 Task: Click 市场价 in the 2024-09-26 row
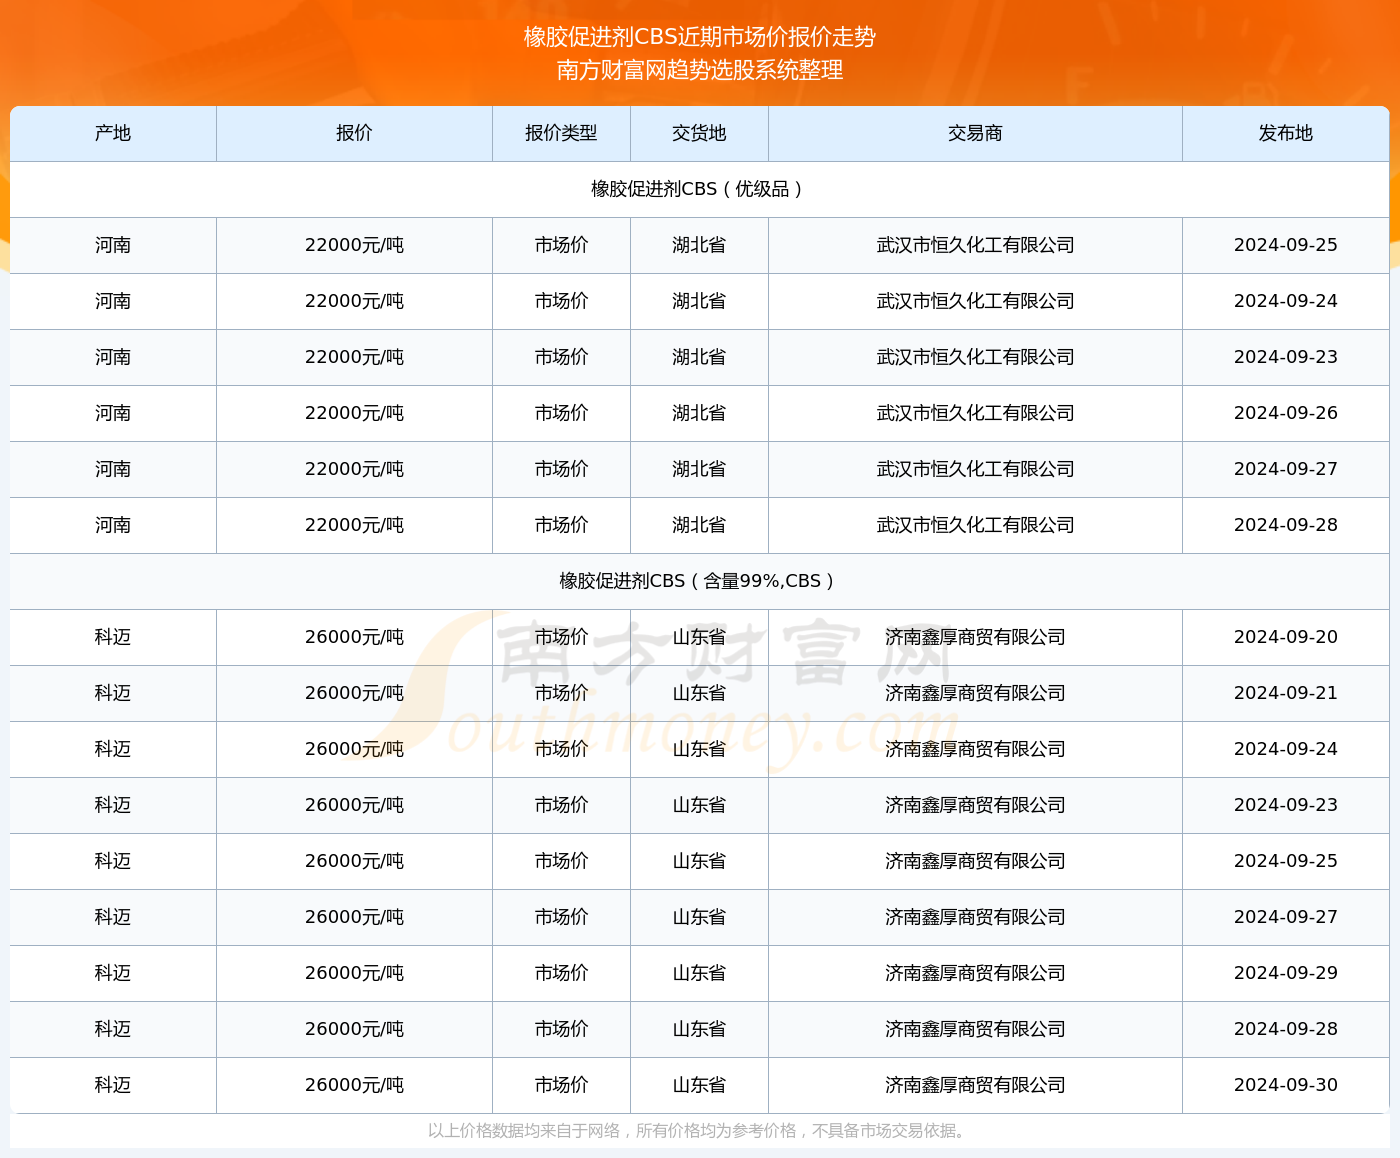pos(561,413)
